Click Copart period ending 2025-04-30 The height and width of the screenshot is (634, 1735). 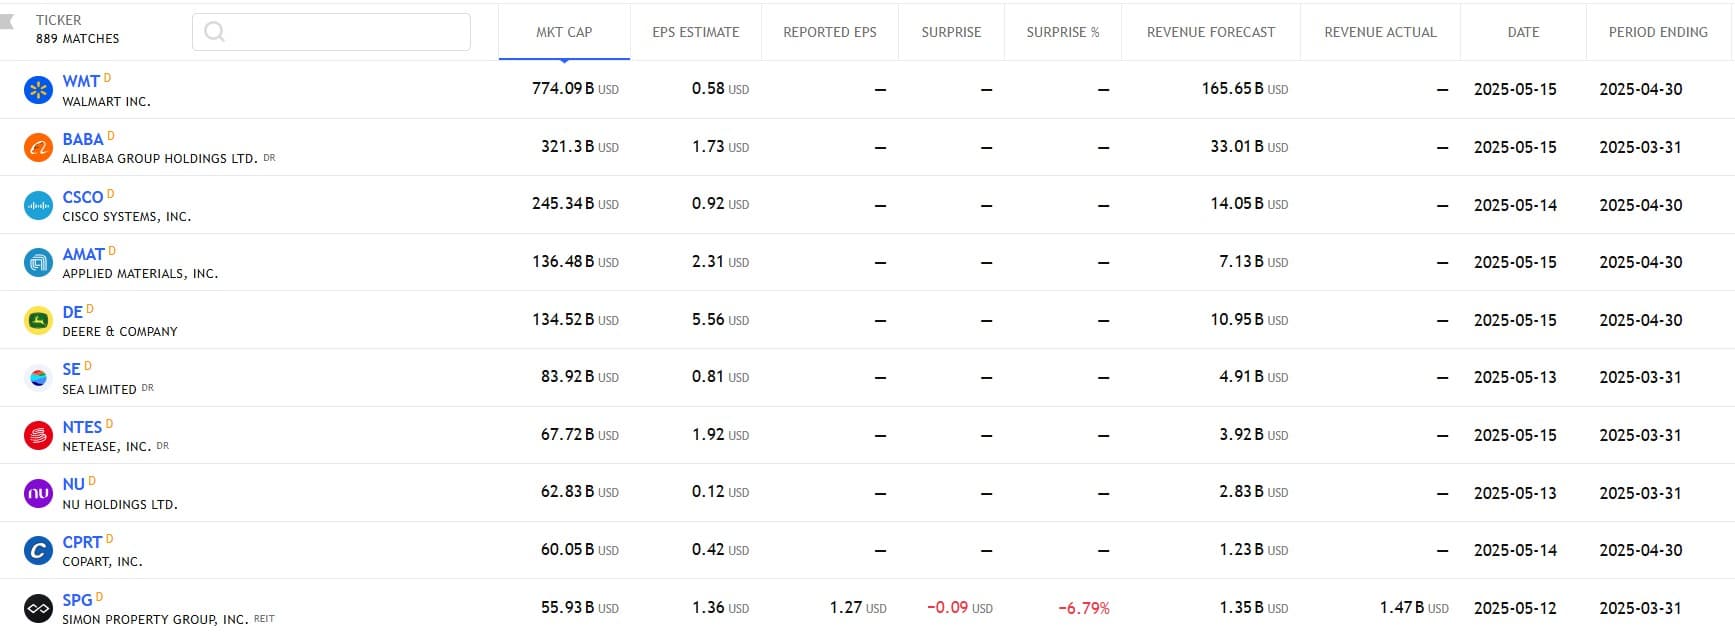click(1640, 550)
